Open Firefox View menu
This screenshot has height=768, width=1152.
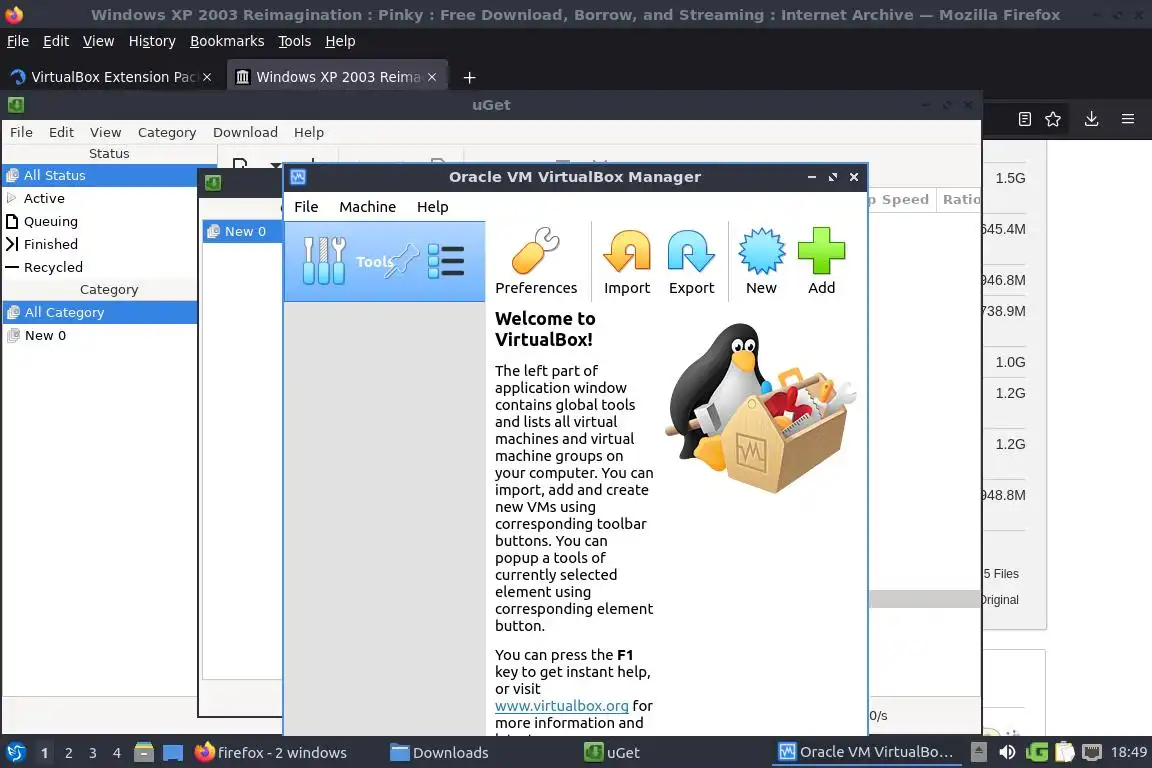(x=98, y=41)
